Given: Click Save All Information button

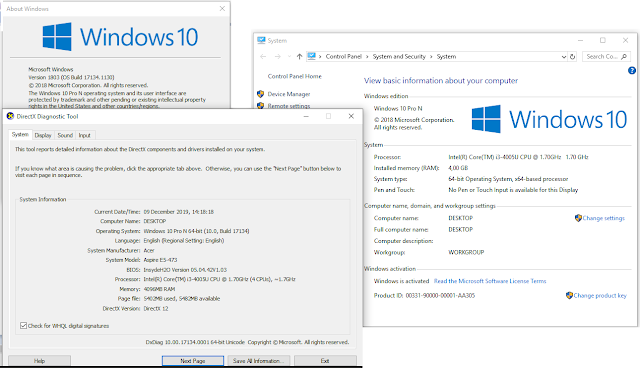Looking at the screenshot, I should pos(259,361).
